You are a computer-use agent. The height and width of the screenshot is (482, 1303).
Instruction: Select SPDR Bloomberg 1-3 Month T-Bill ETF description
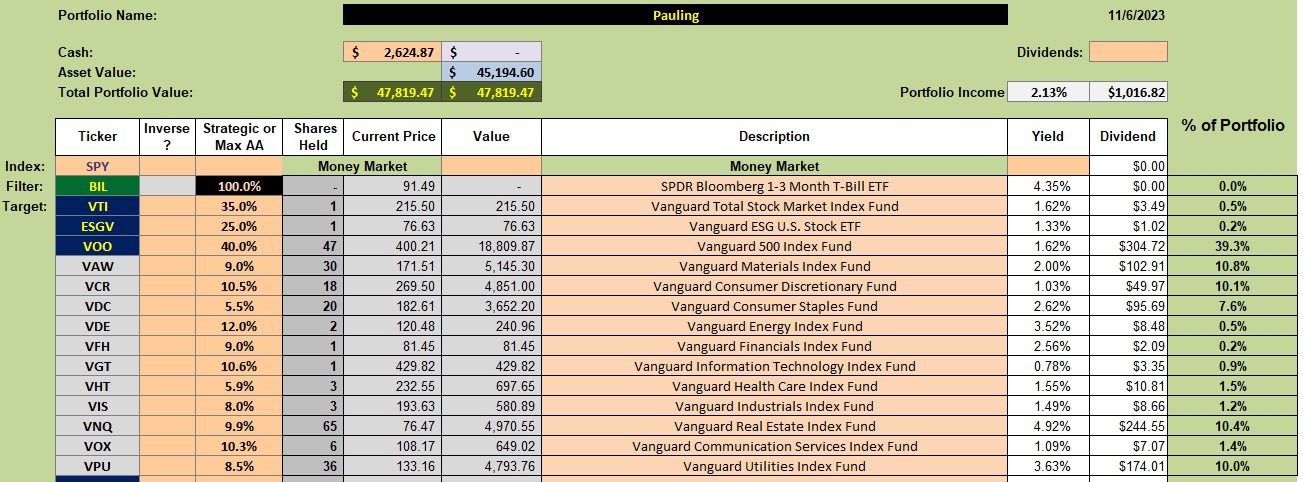[x=774, y=186]
